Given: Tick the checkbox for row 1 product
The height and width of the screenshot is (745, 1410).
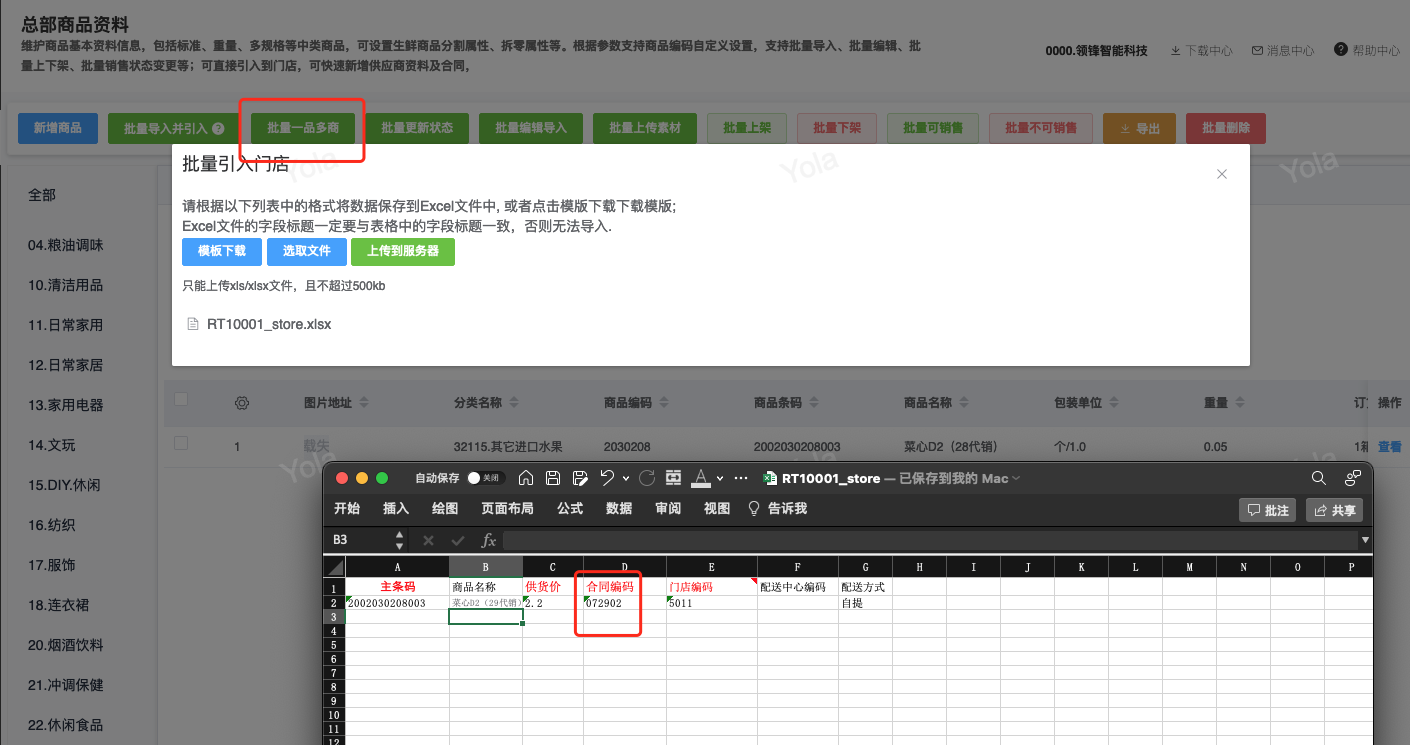Looking at the screenshot, I should click(x=181, y=443).
